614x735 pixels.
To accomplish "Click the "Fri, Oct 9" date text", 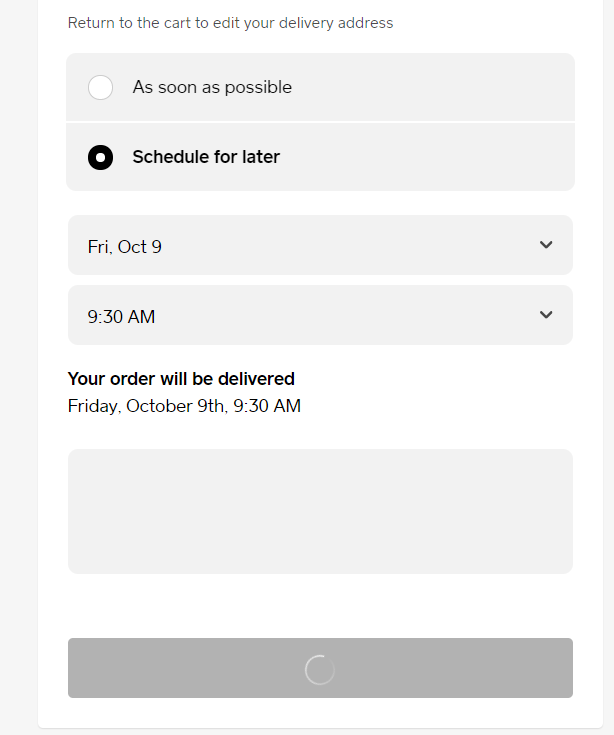I will [125, 246].
